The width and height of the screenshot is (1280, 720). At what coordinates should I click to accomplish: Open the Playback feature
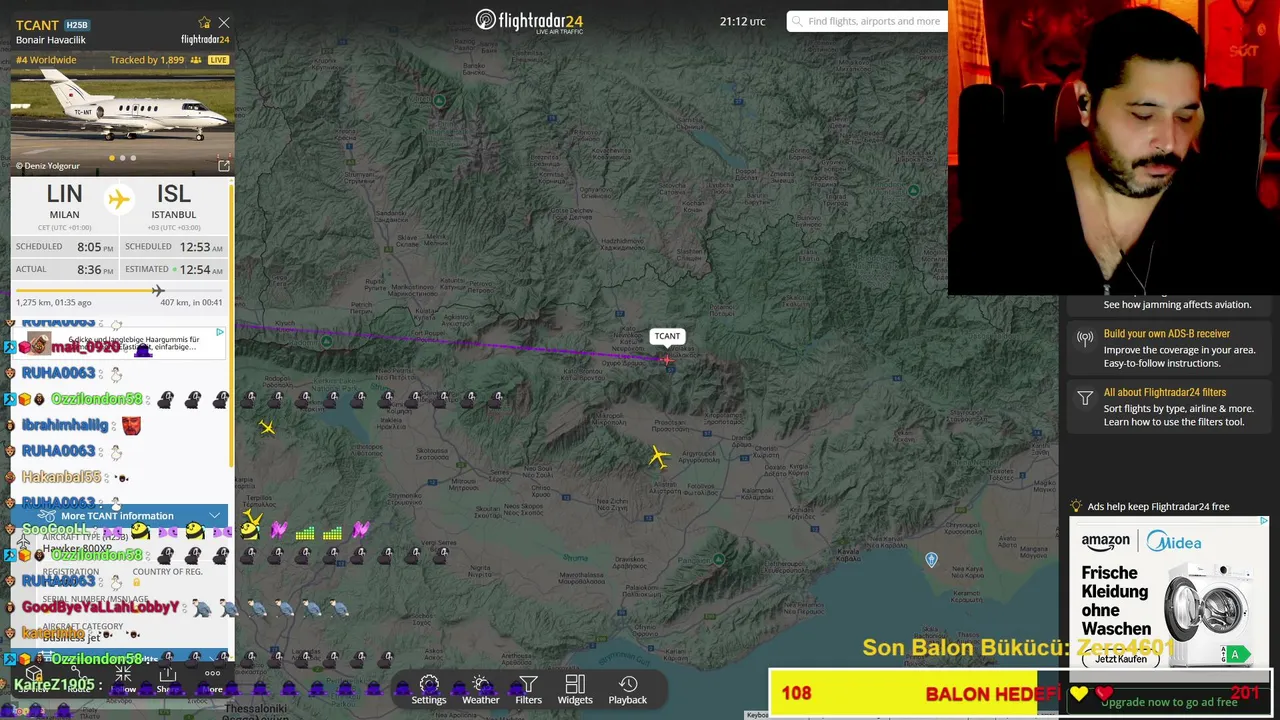pos(628,690)
